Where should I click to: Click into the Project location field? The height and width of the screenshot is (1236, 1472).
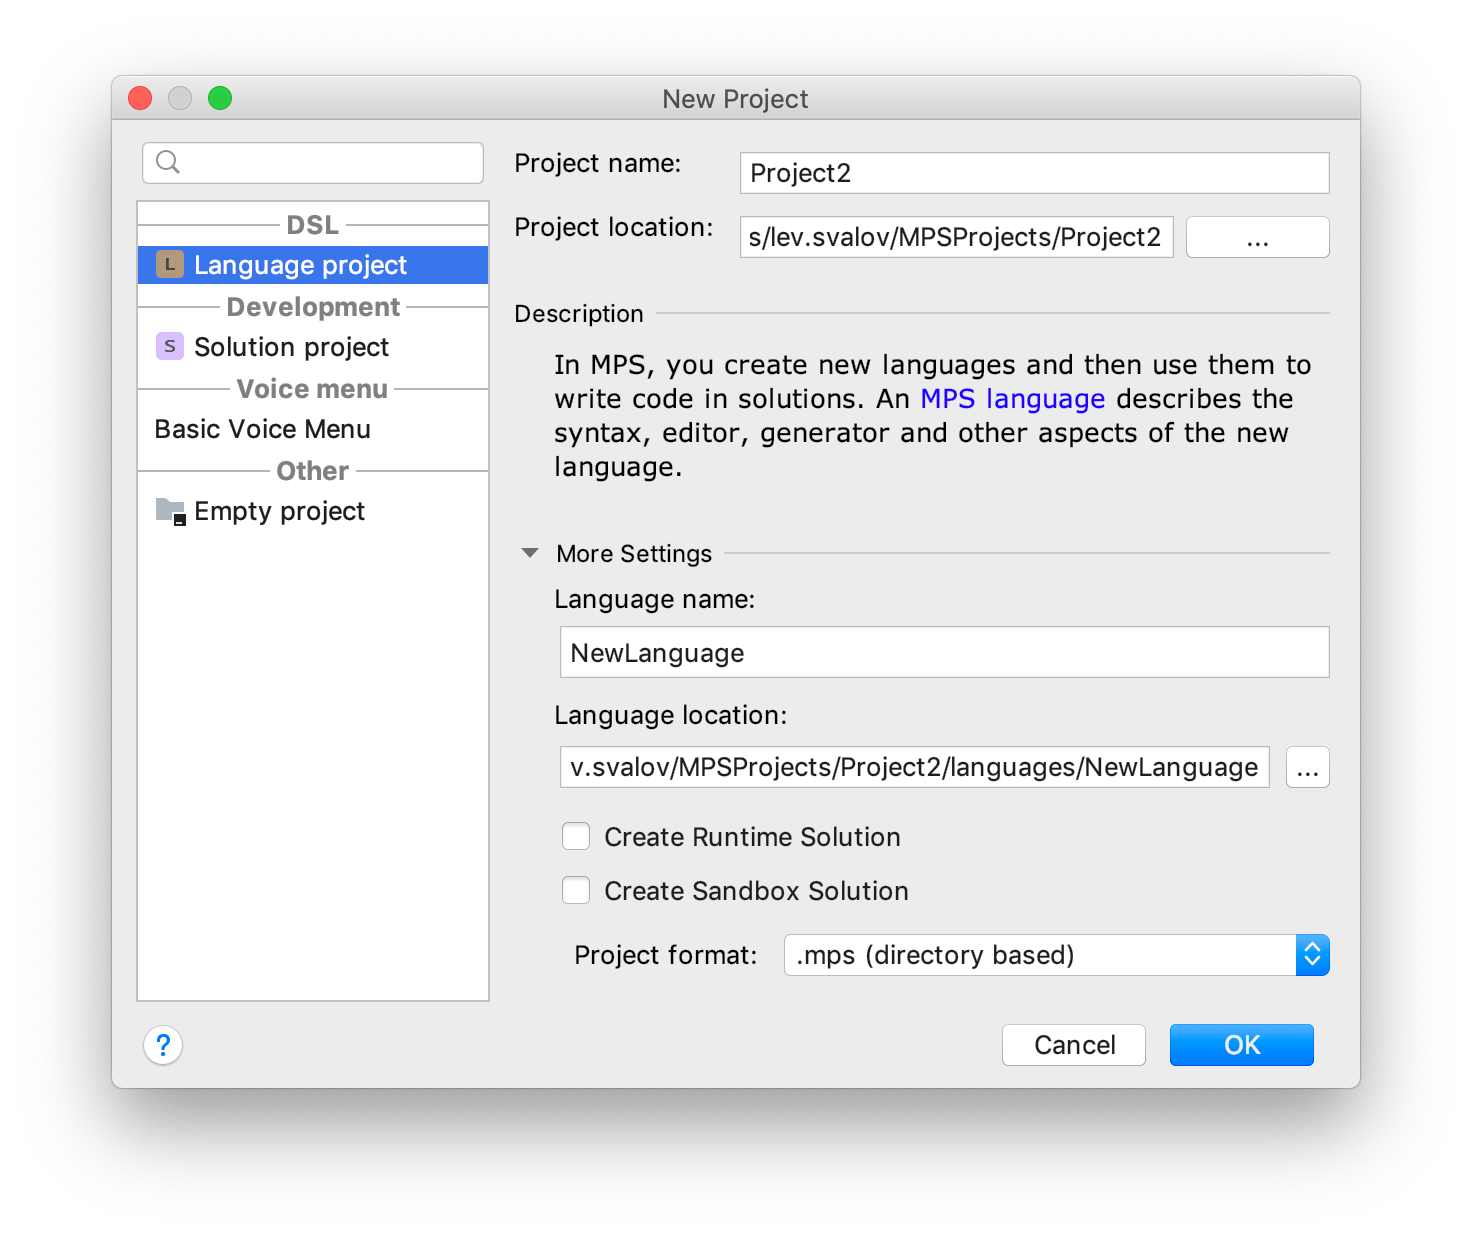tap(956, 237)
